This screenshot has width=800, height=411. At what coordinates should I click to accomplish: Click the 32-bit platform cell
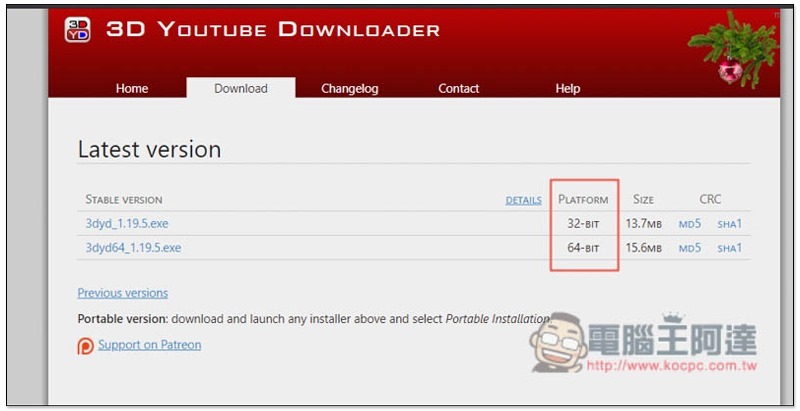coord(583,224)
